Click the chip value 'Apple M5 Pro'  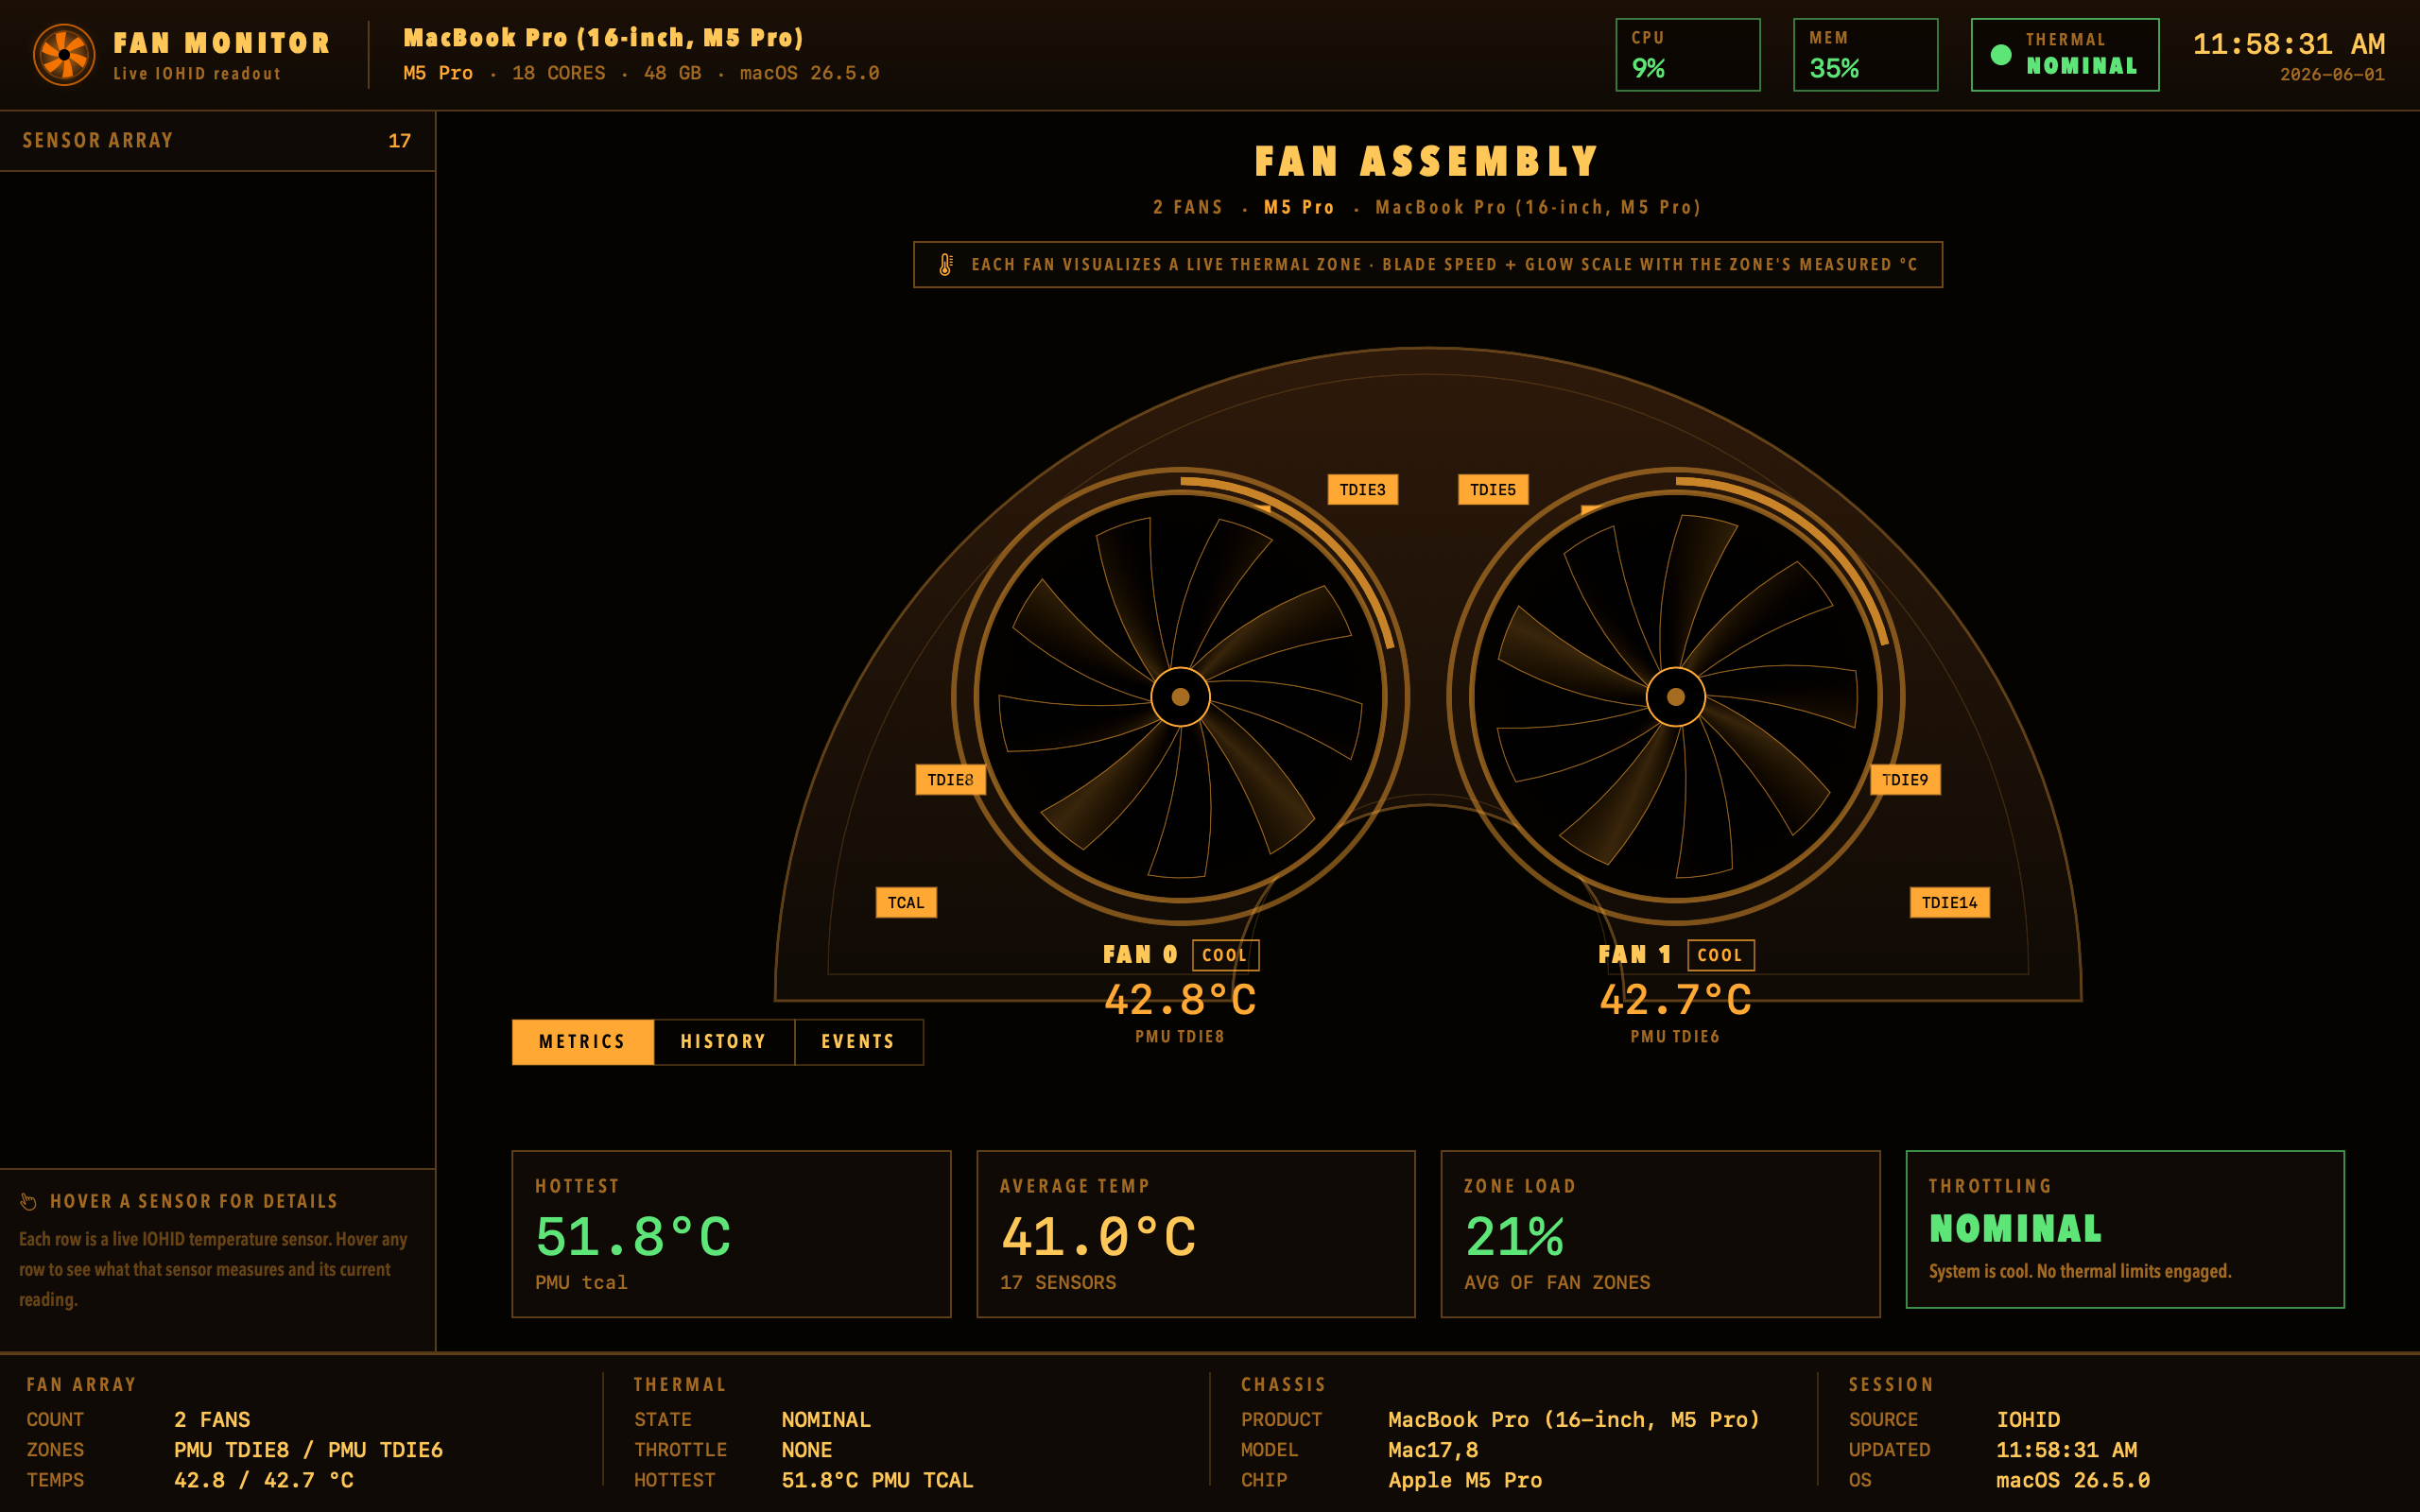click(x=1465, y=1480)
